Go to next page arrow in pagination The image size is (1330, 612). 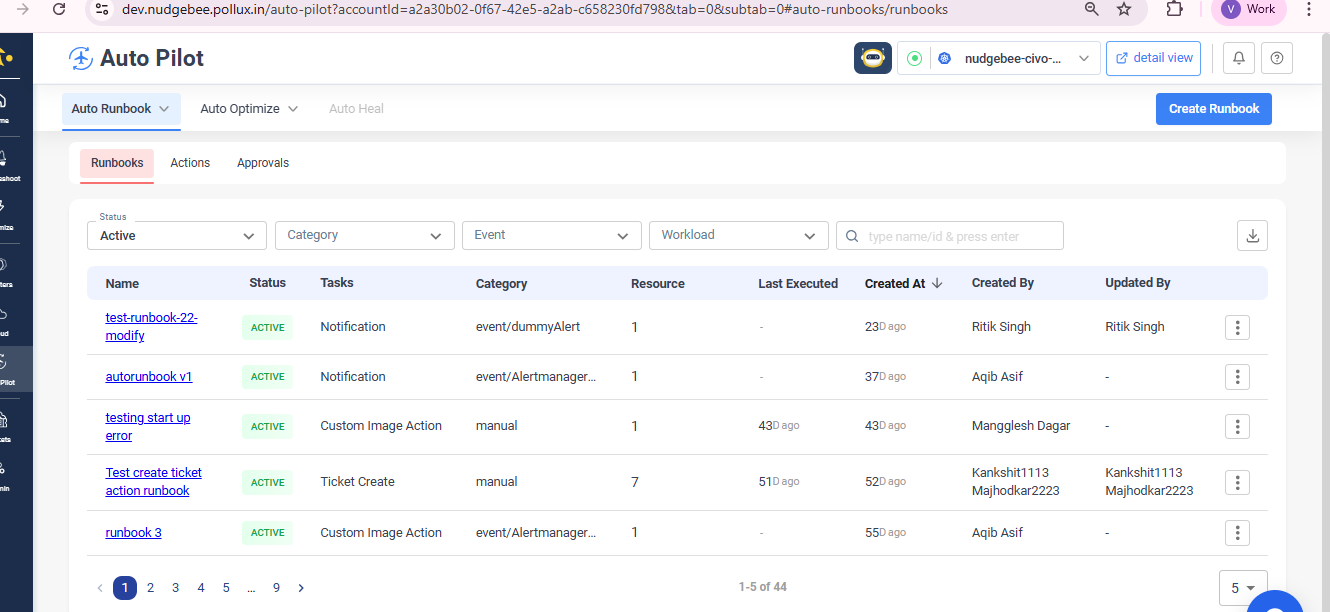301,588
